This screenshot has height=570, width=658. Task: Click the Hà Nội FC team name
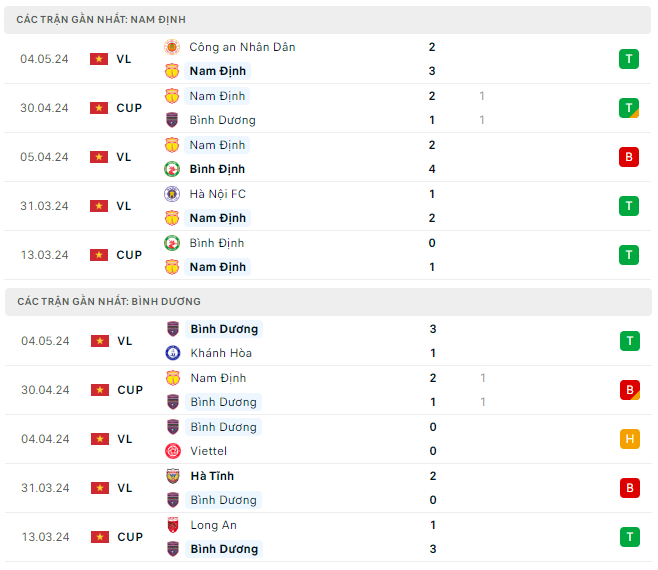click(x=218, y=194)
